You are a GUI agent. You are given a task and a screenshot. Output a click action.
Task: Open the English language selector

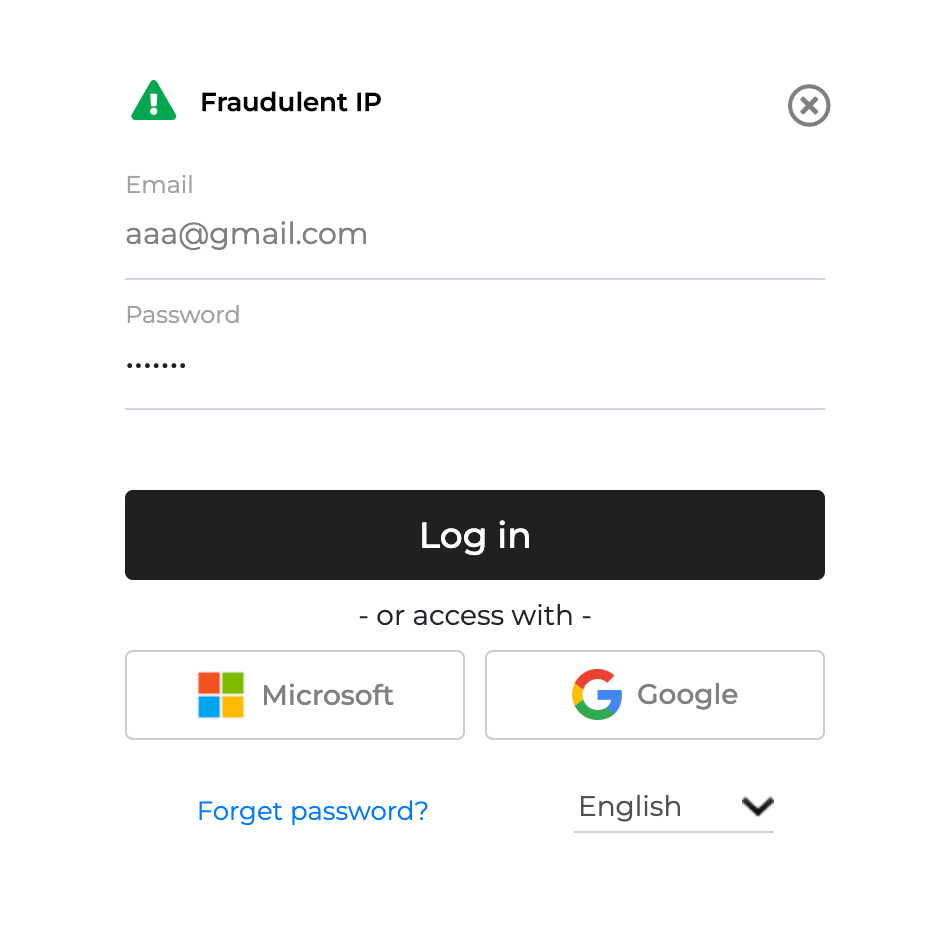pyautogui.click(x=630, y=806)
